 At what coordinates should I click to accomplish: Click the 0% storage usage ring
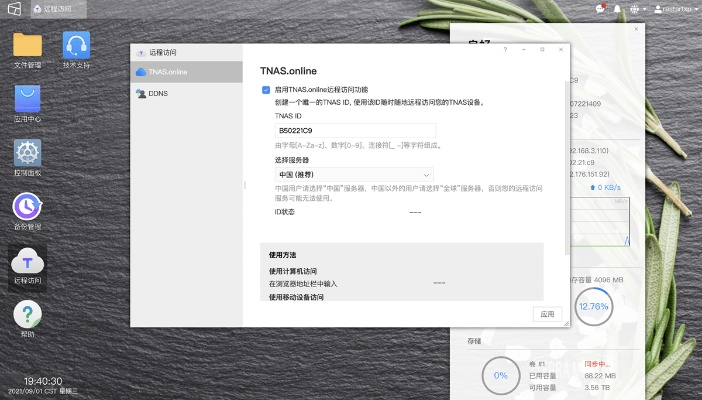(x=501, y=375)
